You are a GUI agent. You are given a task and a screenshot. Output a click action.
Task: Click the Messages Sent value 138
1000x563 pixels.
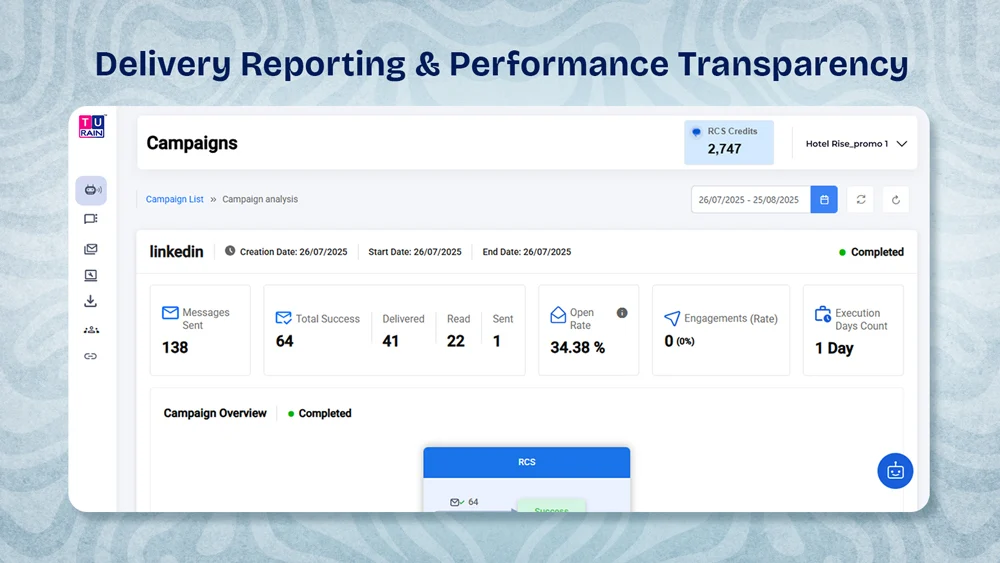coord(175,347)
